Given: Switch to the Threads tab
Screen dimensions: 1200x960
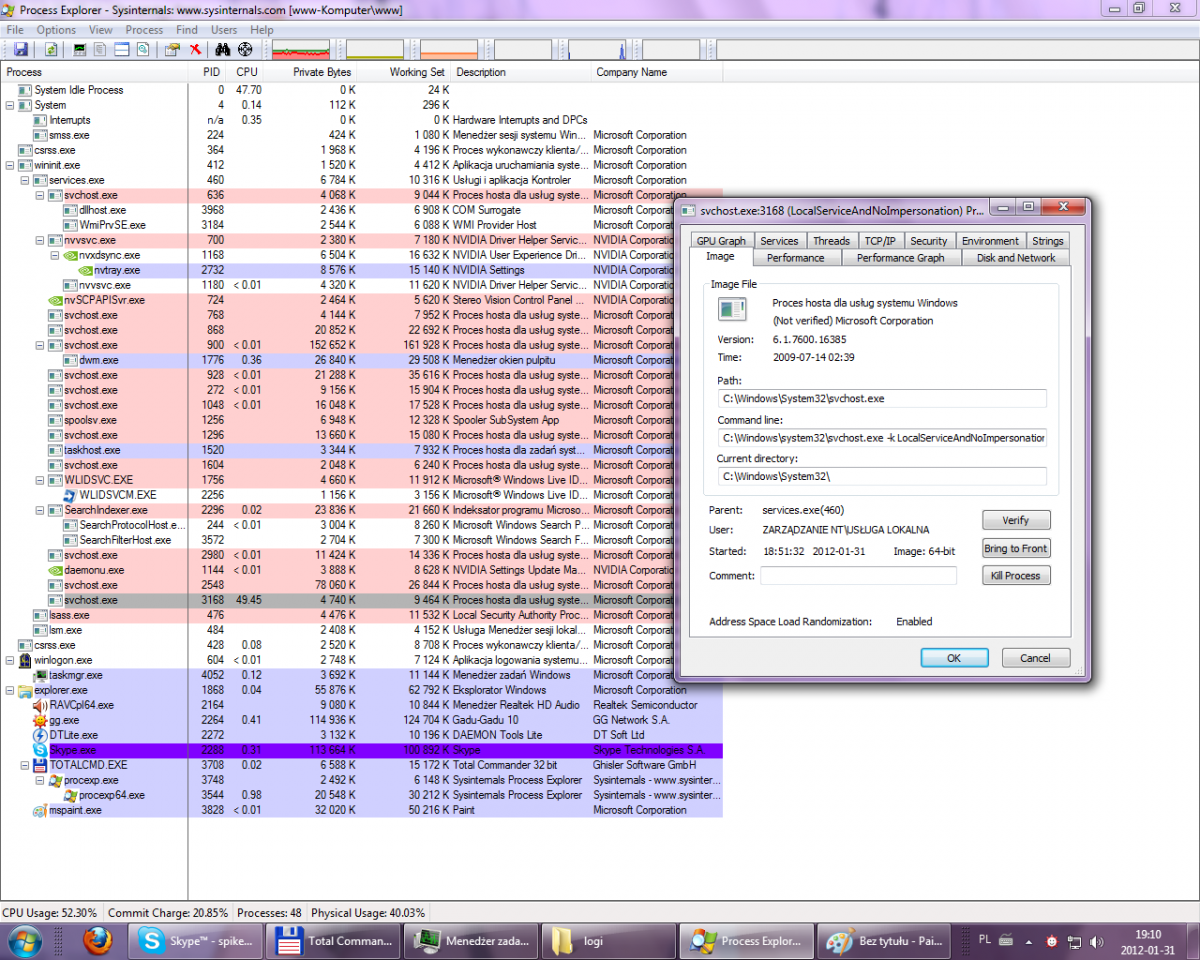Looking at the screenshot, I should (x=831, y=241).
